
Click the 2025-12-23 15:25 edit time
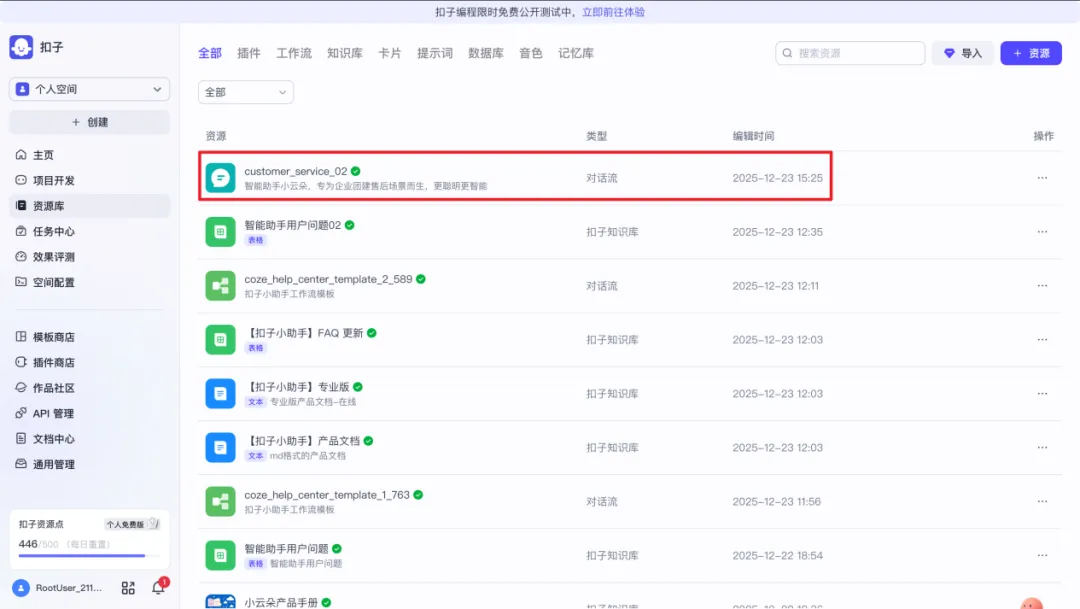[778, 178]
